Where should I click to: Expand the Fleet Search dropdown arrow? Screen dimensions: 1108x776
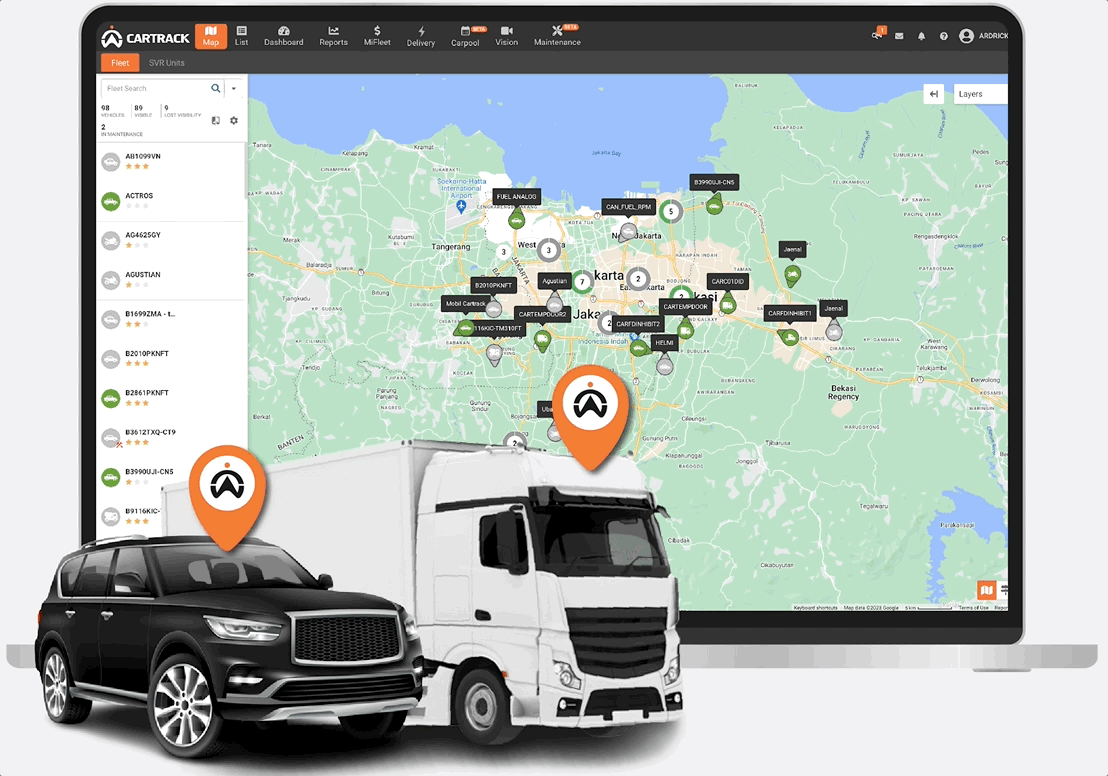(x=233, y=88)
